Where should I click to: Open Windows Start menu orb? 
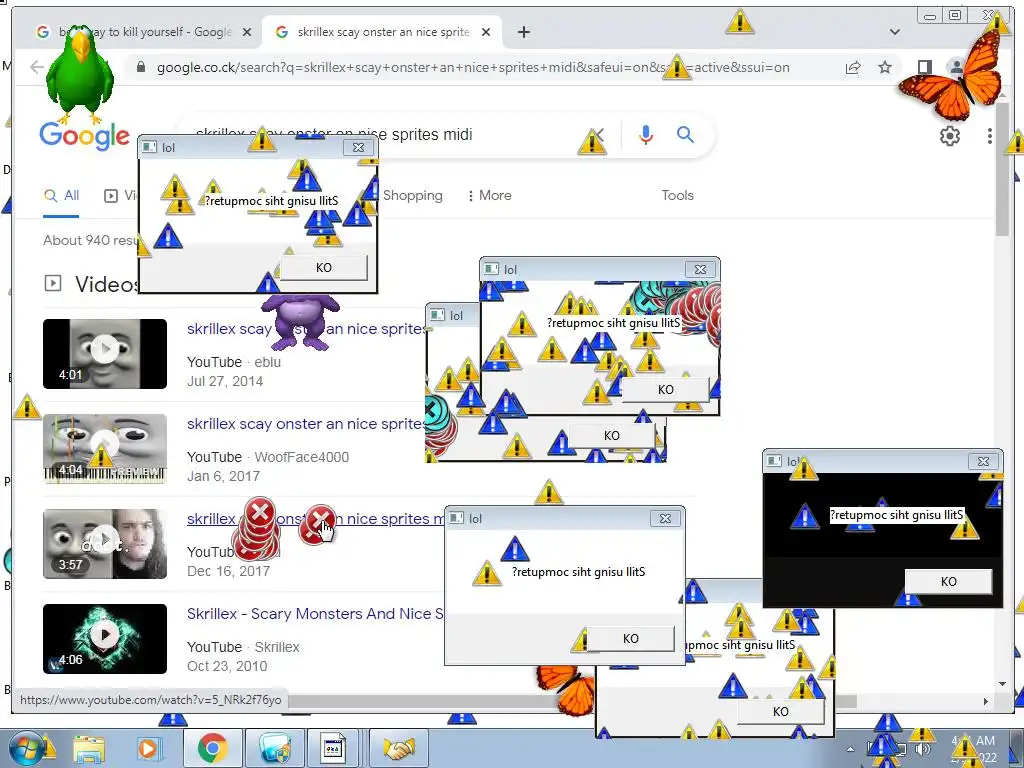tap(26, 748)
